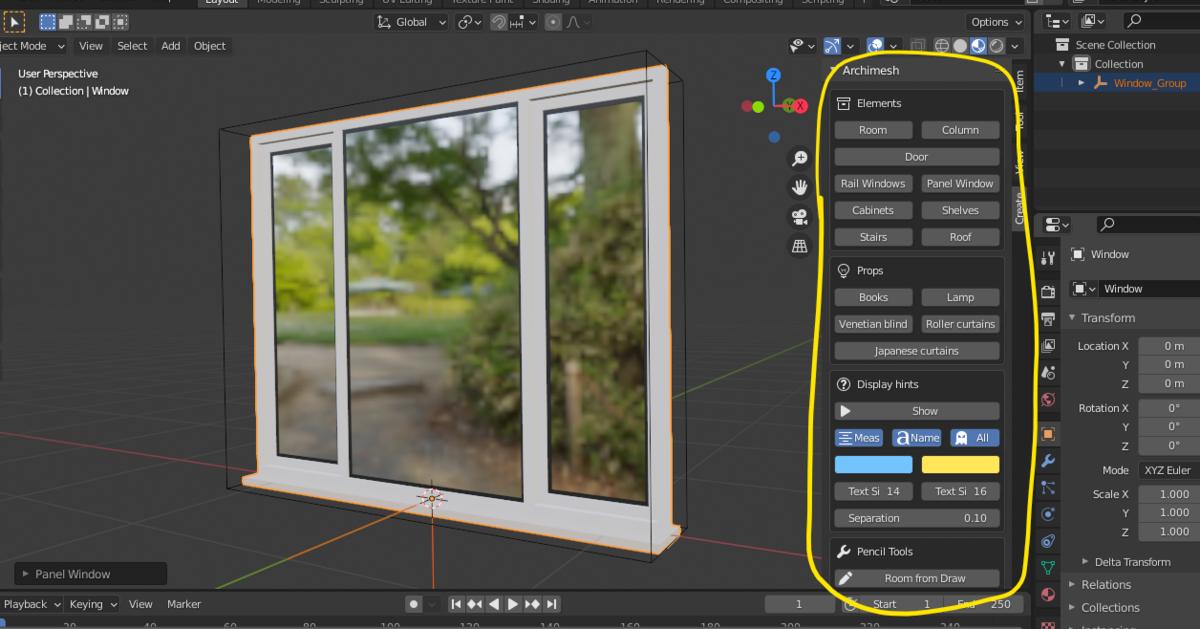Screen dimensions: 1200x629
Task: Collapse the Transform panel
Action: coord(1072,318)
